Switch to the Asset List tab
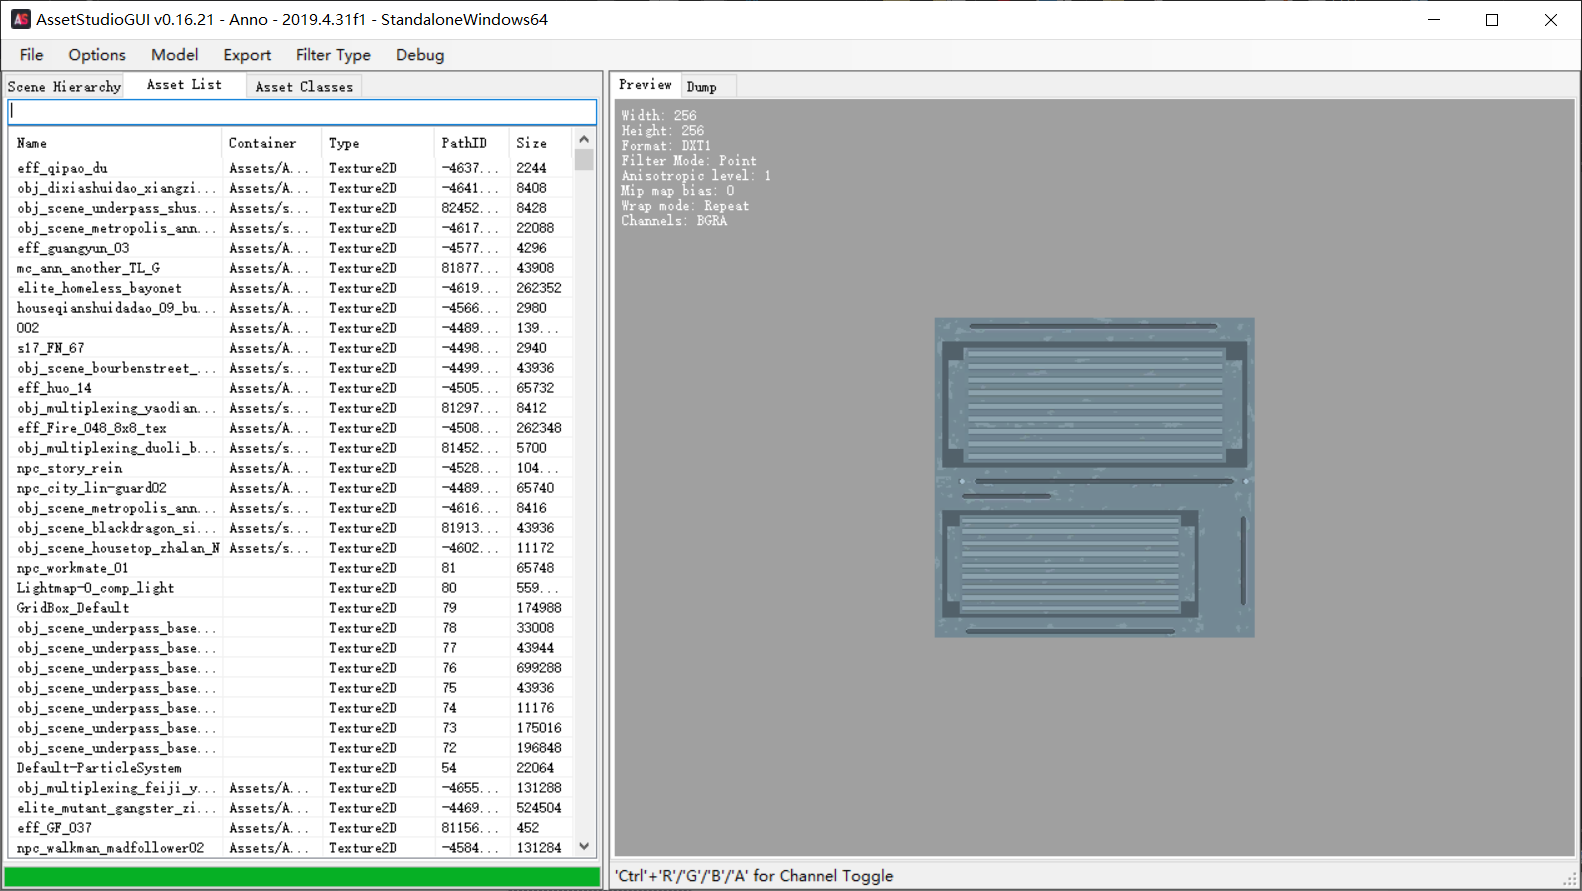This screenshot has height=891, width=1582. pyautogui.click(x=184, y=85)
